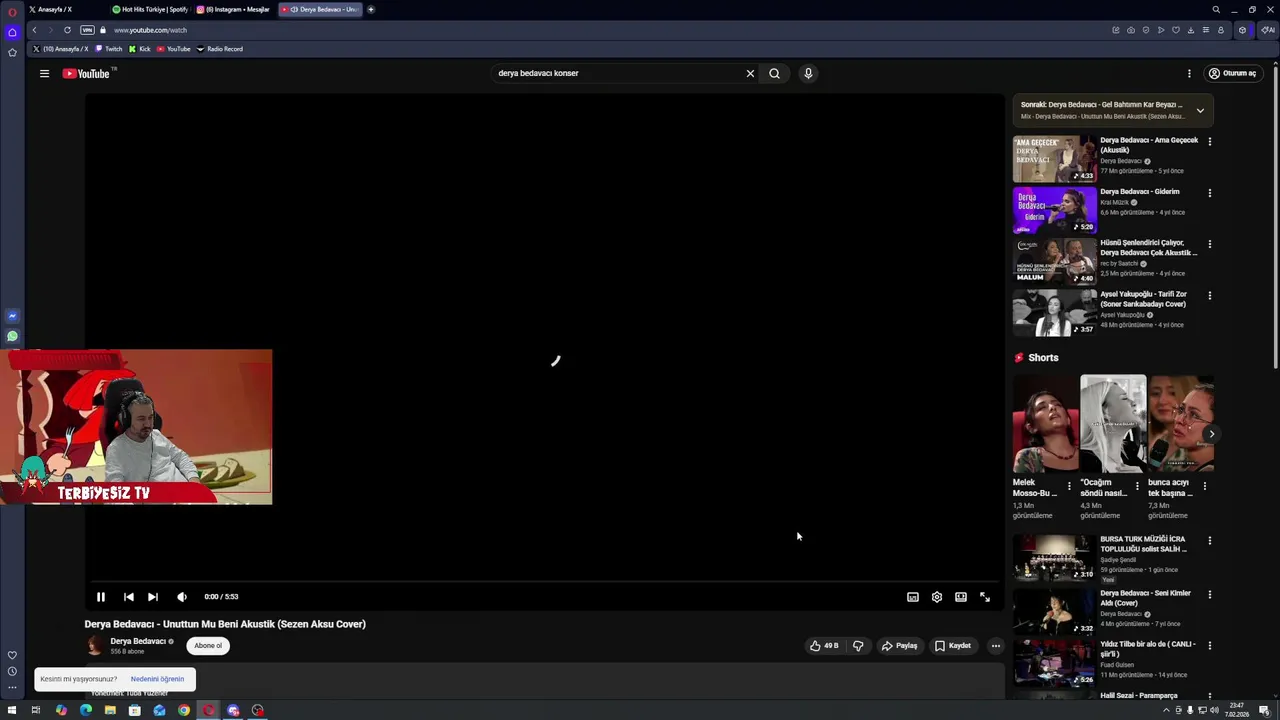The height and width of the screenshot is (720, 1280).
Task: Clear the search box text
Action: click(x=750, y=73)
